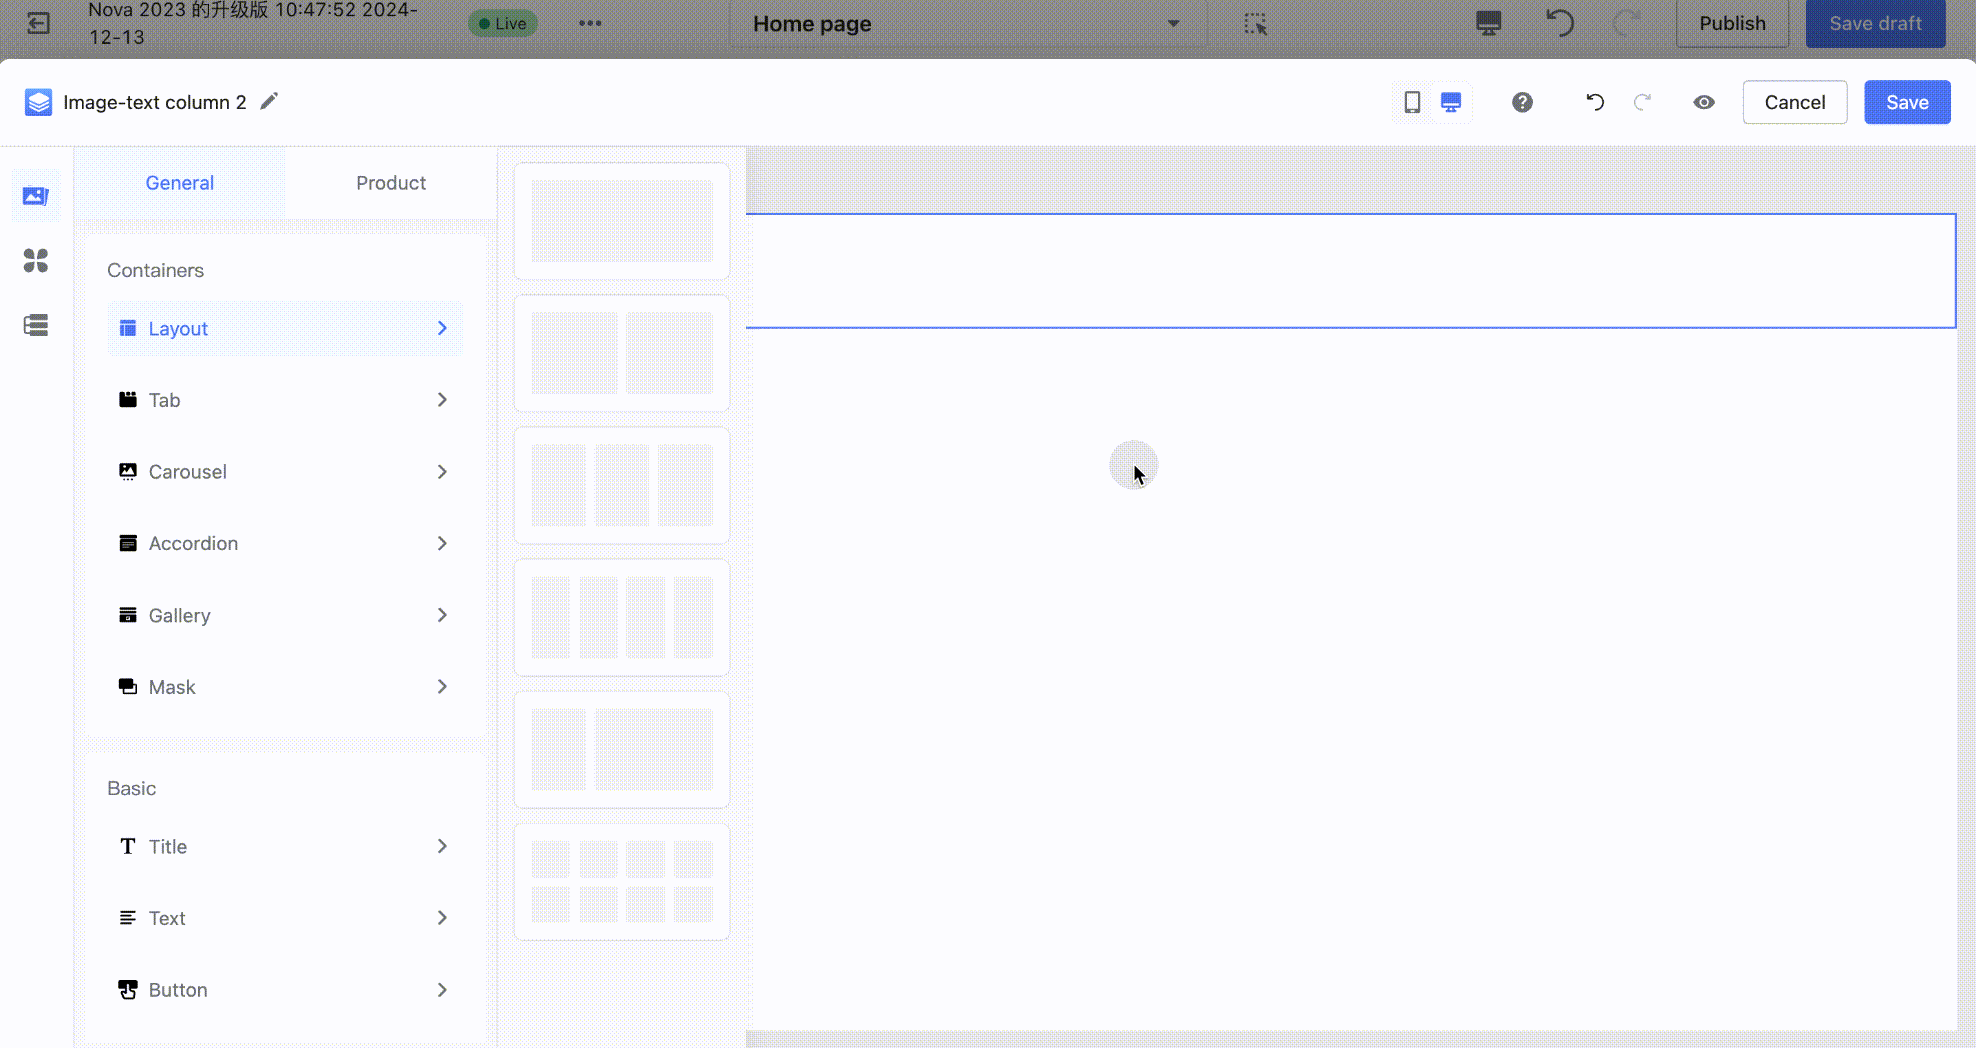The image size is (1976, 1048).
Task: Open the three-dots more options menu
Action: pyautogui.click(x=590, y=23)
